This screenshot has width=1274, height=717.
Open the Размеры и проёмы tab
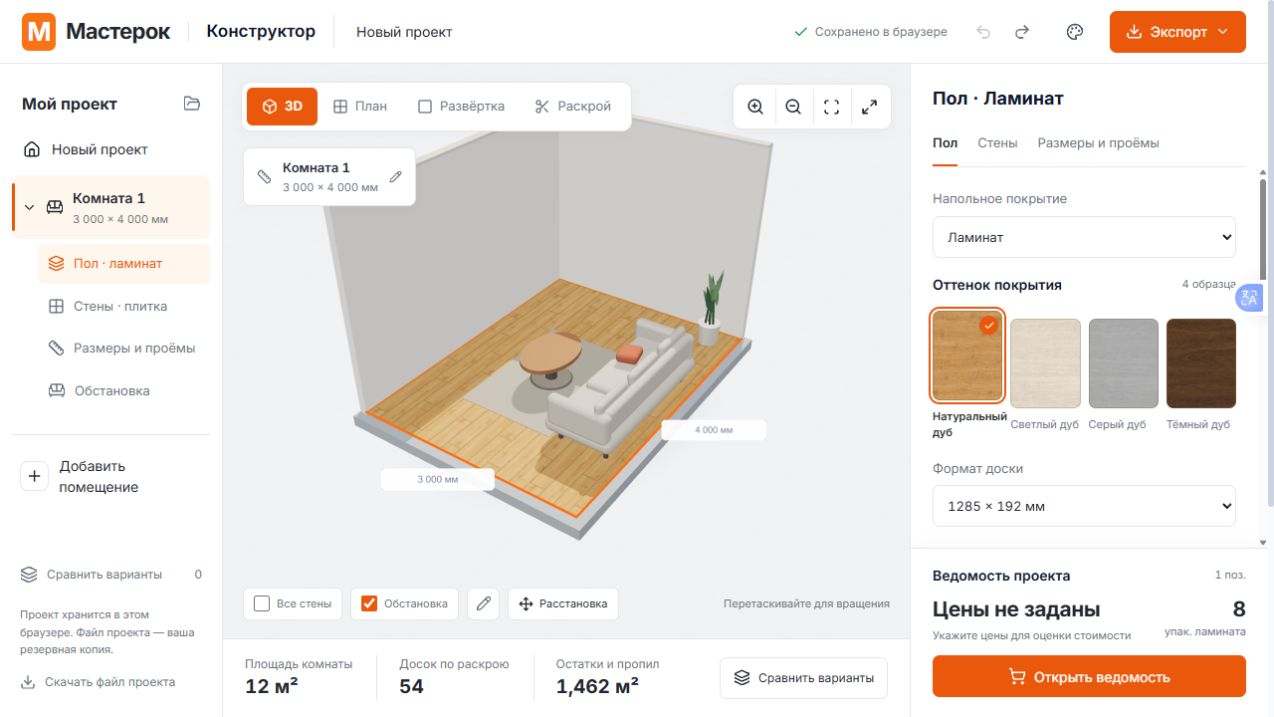tap(1098, 143)
